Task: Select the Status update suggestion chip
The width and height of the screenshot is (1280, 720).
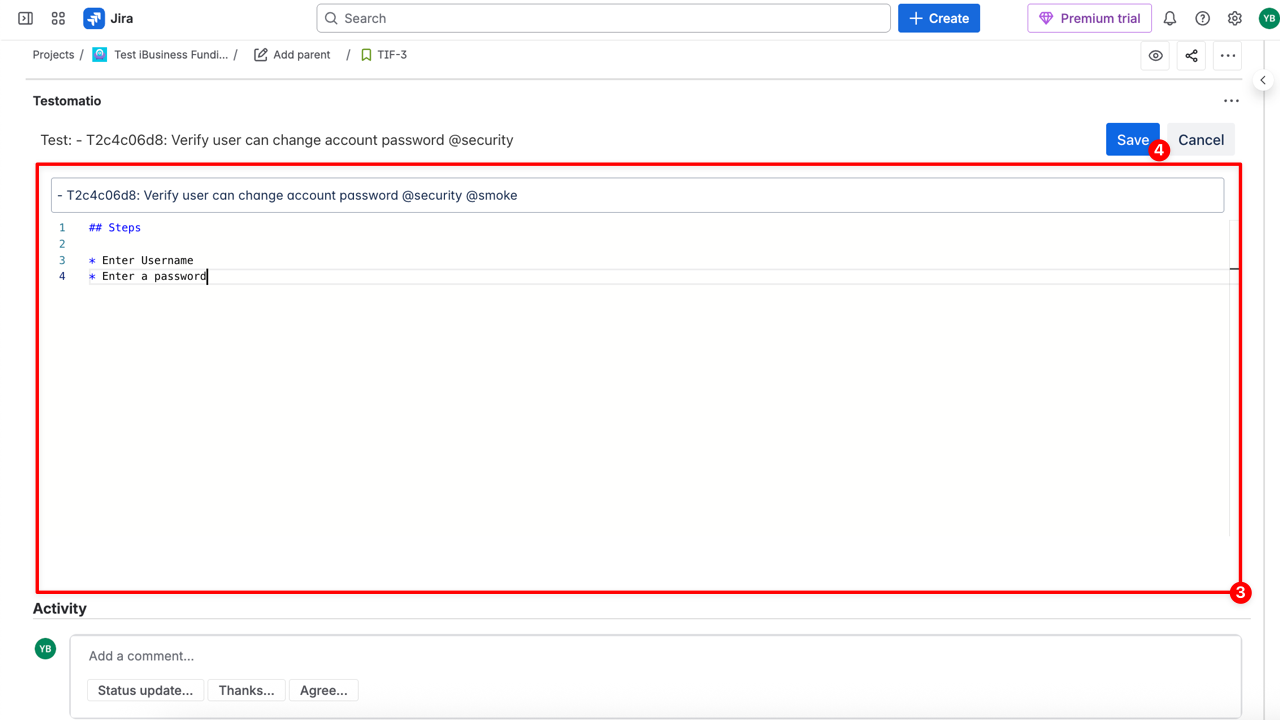Action: pyautogui.click(x=145, y=690)
